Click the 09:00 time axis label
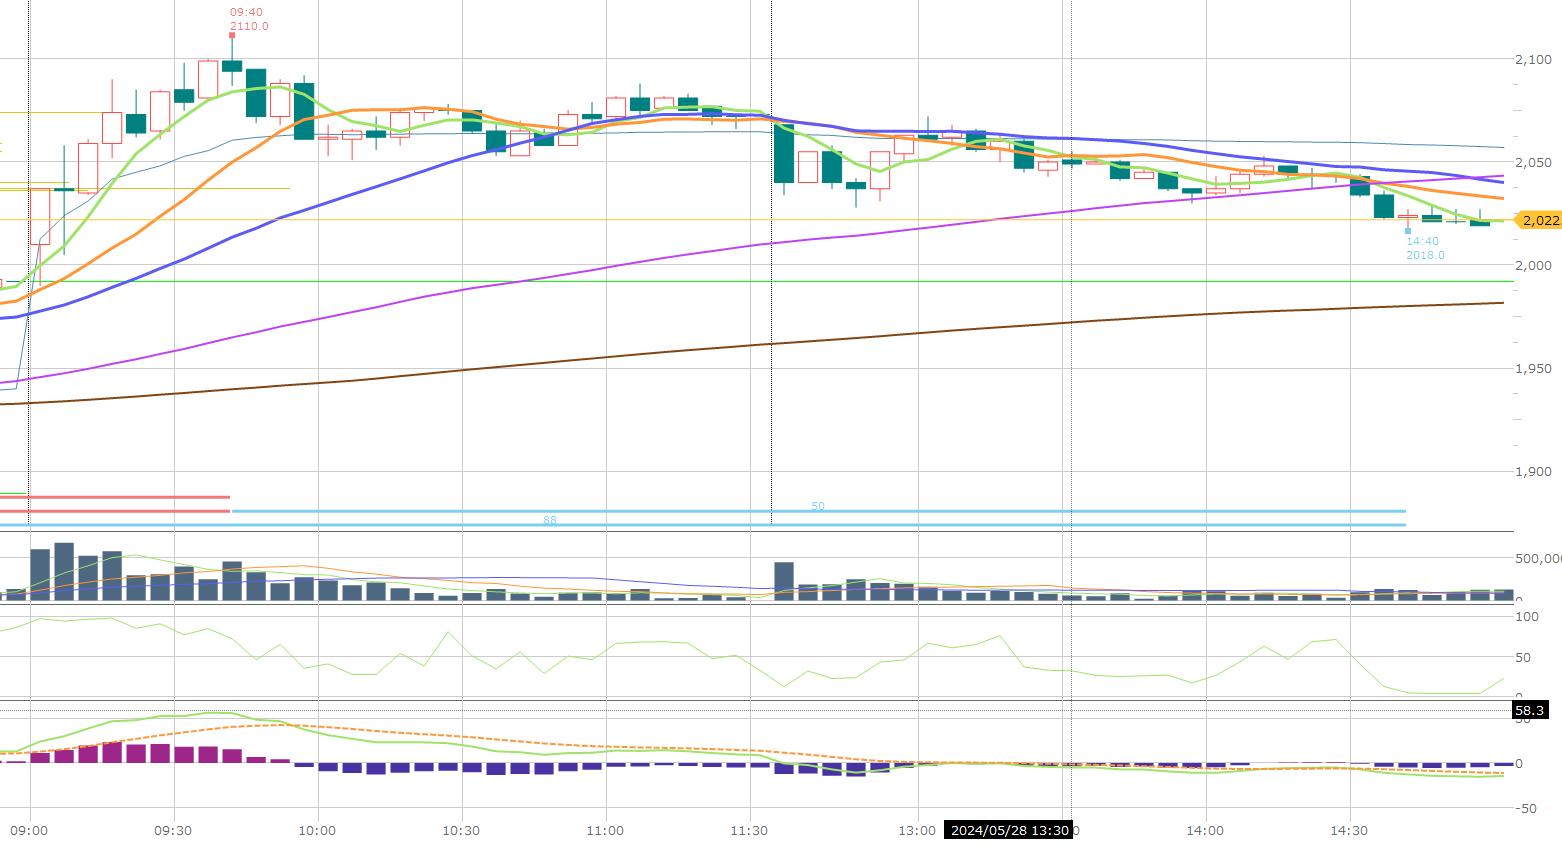 (x=29, y=830)
